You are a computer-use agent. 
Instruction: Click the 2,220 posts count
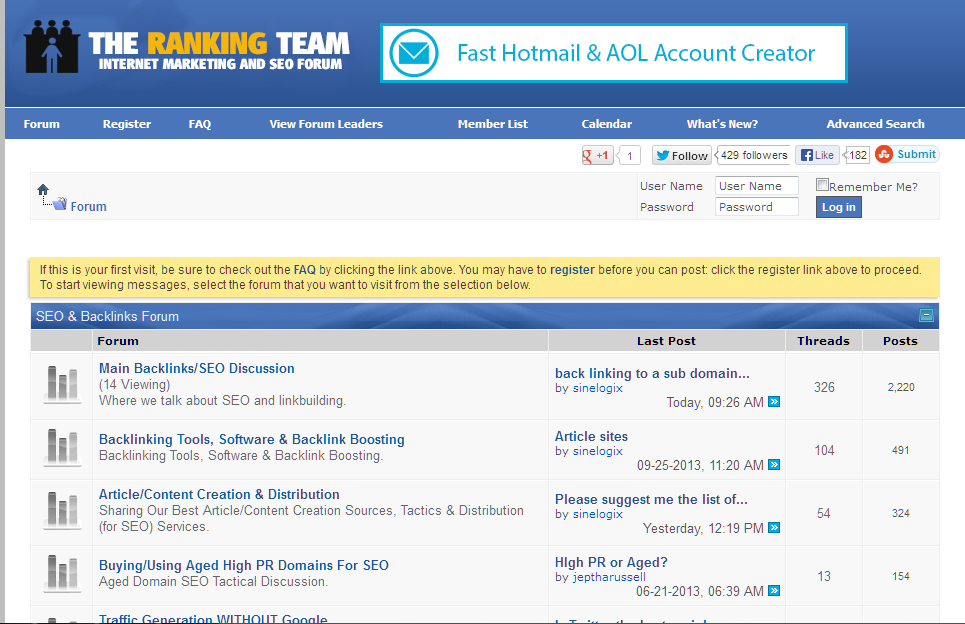tap(900, 387)
